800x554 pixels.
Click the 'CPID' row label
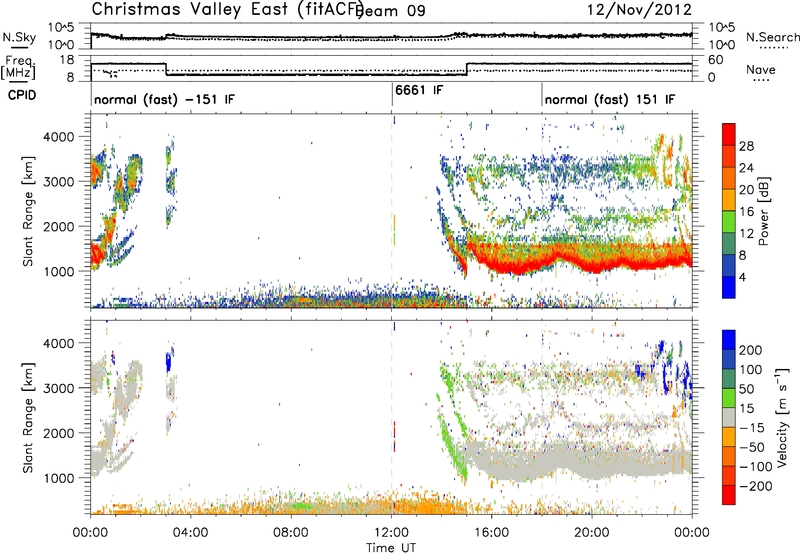pyautogui.click(x=22, y=95)
